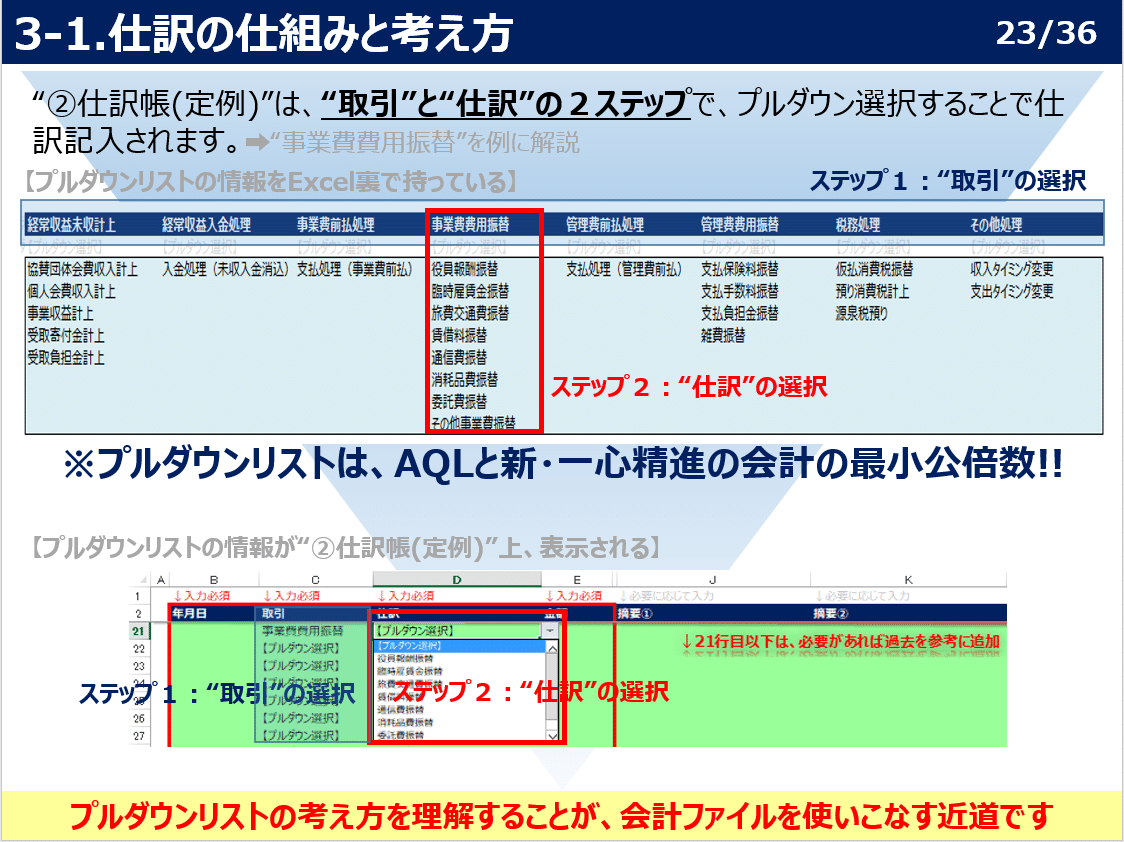1124x842 pixels.
Task: Click the 雑費振替 entry
Action: tap(723, 335)
